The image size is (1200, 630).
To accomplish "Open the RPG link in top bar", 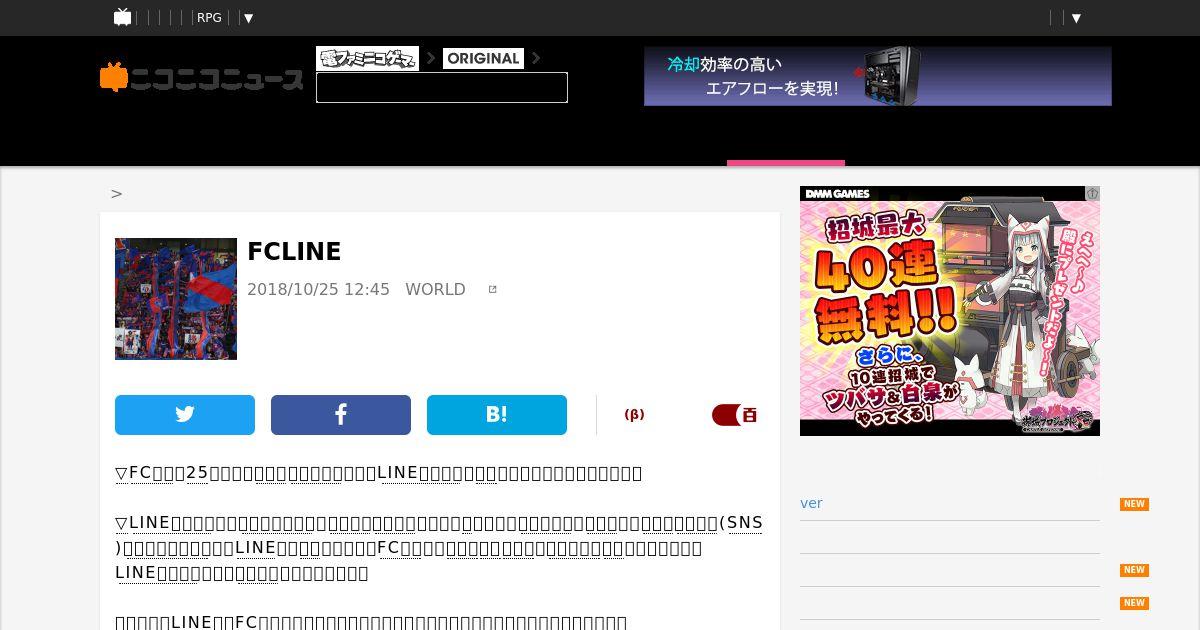I will 209,18.
